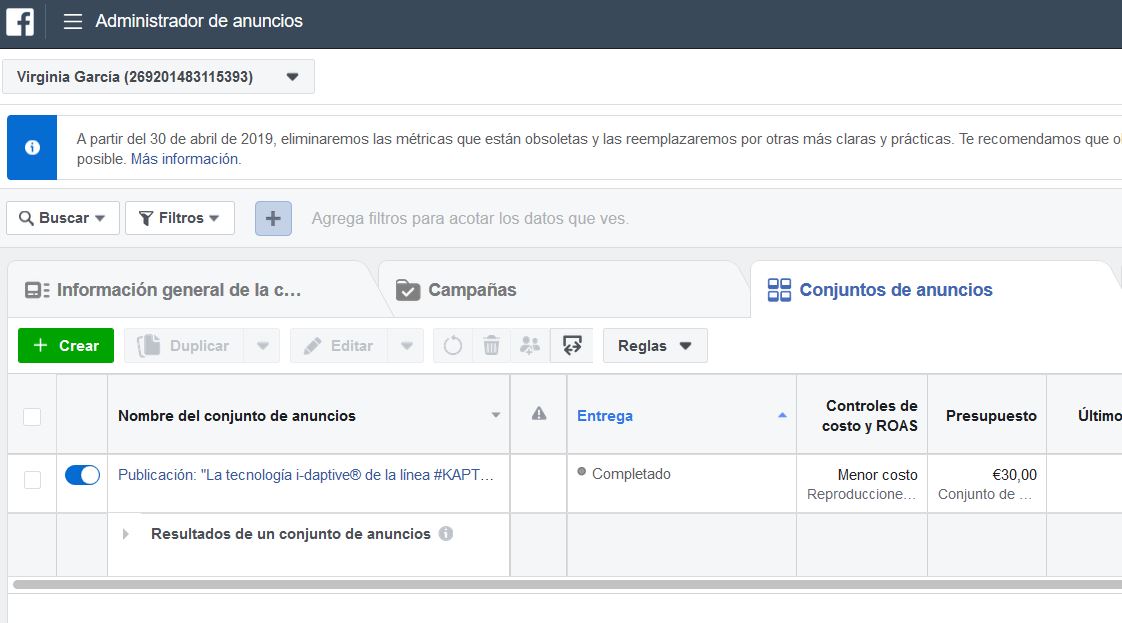Switch to the Campañas tab
Screen dimensions: 1122x623
click(472, 290)
